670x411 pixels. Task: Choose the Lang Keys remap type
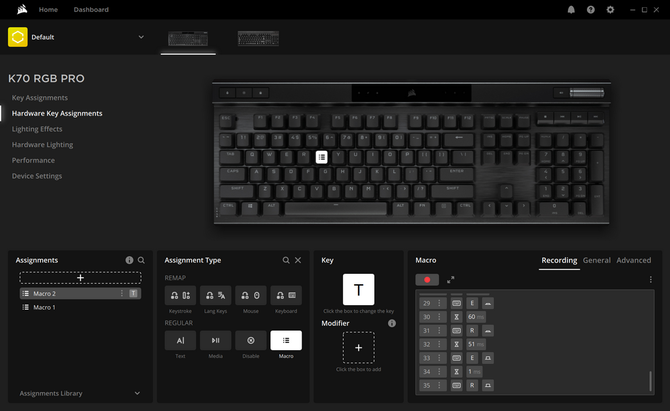[215, 295]
